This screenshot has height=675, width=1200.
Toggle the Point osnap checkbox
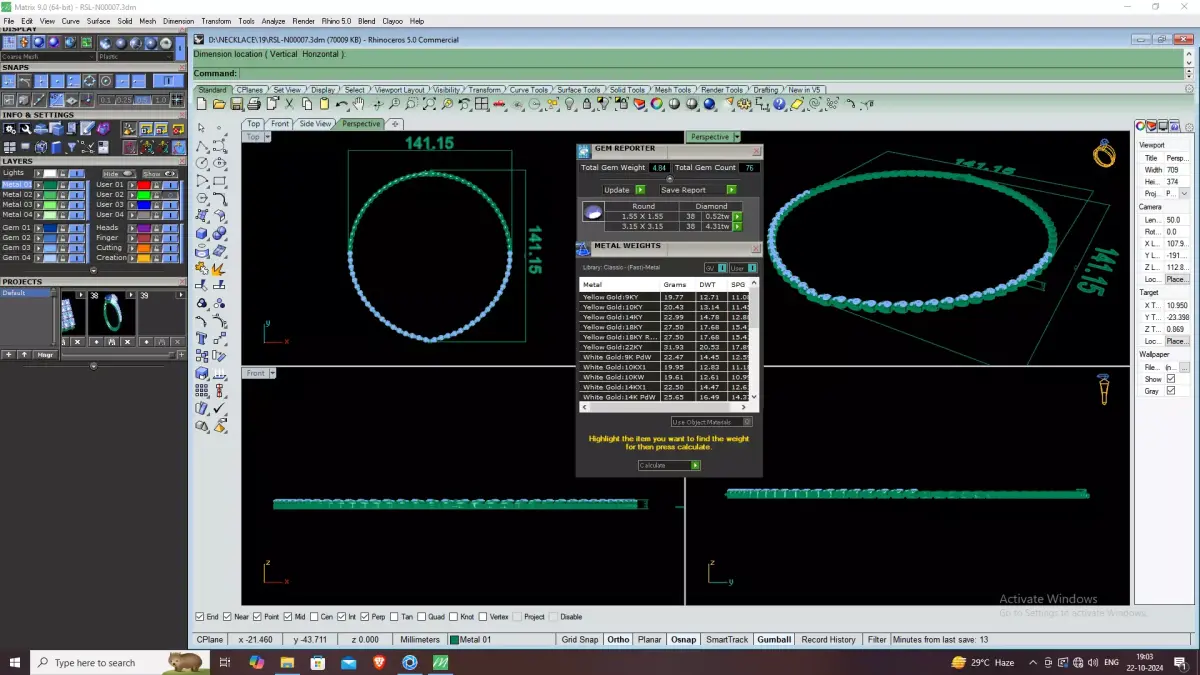(x=258, y=617)
